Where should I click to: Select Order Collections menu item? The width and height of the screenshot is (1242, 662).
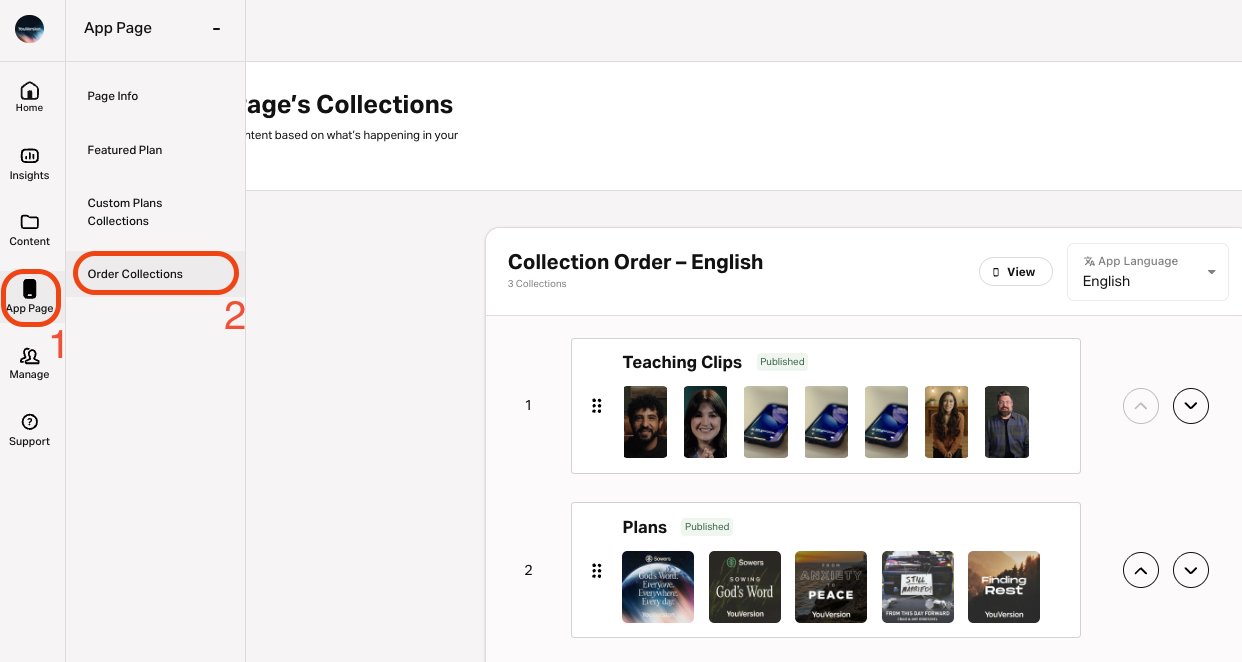[x=135, y=274]
